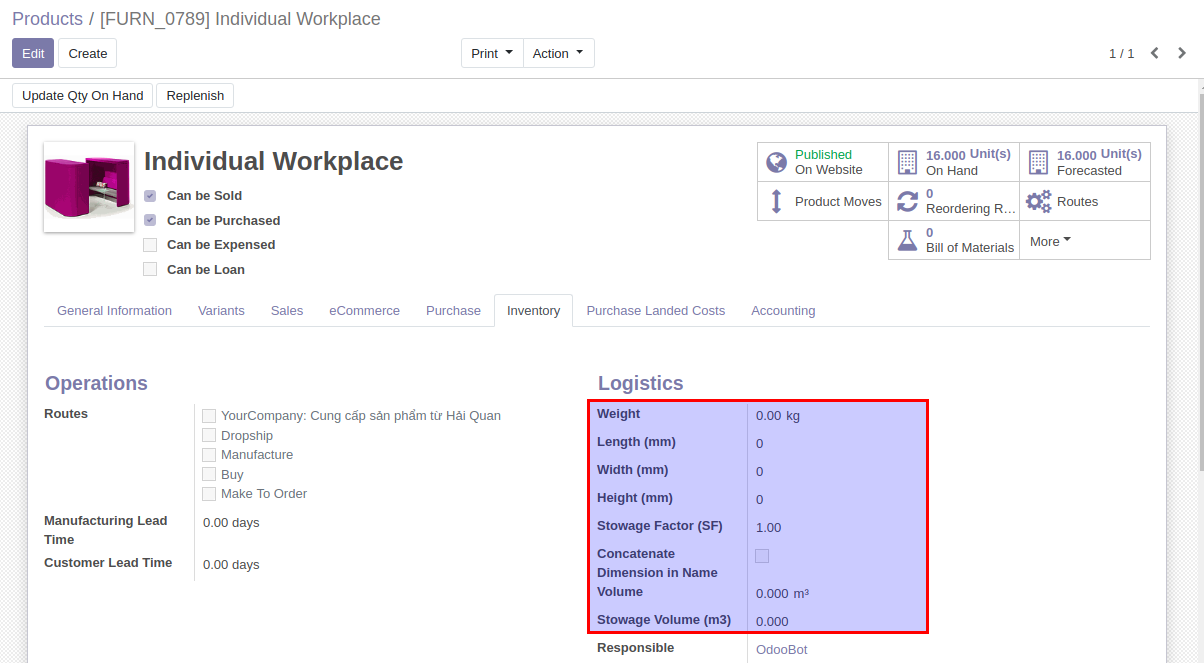
Task: Click the Update Qty On Hand button
Action: click(83, 95)
